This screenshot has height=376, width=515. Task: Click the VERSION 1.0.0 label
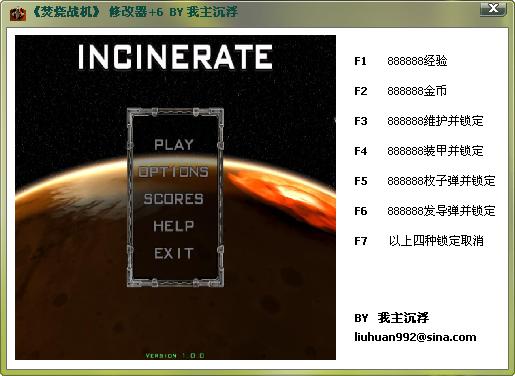[x=175, y=356]
